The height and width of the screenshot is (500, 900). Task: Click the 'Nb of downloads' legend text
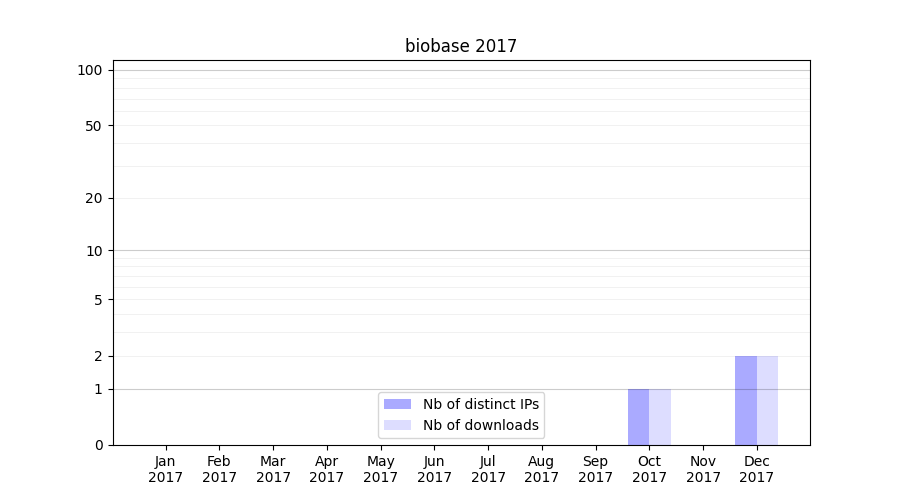click(480, 425)
